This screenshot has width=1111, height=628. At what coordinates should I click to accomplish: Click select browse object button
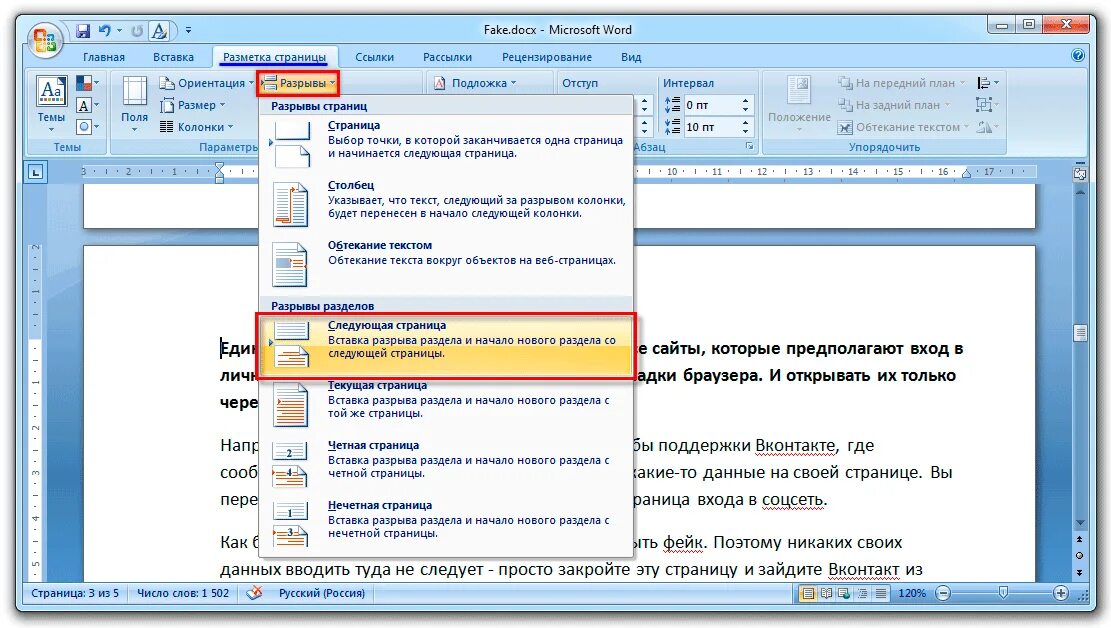pos(1080,556)
